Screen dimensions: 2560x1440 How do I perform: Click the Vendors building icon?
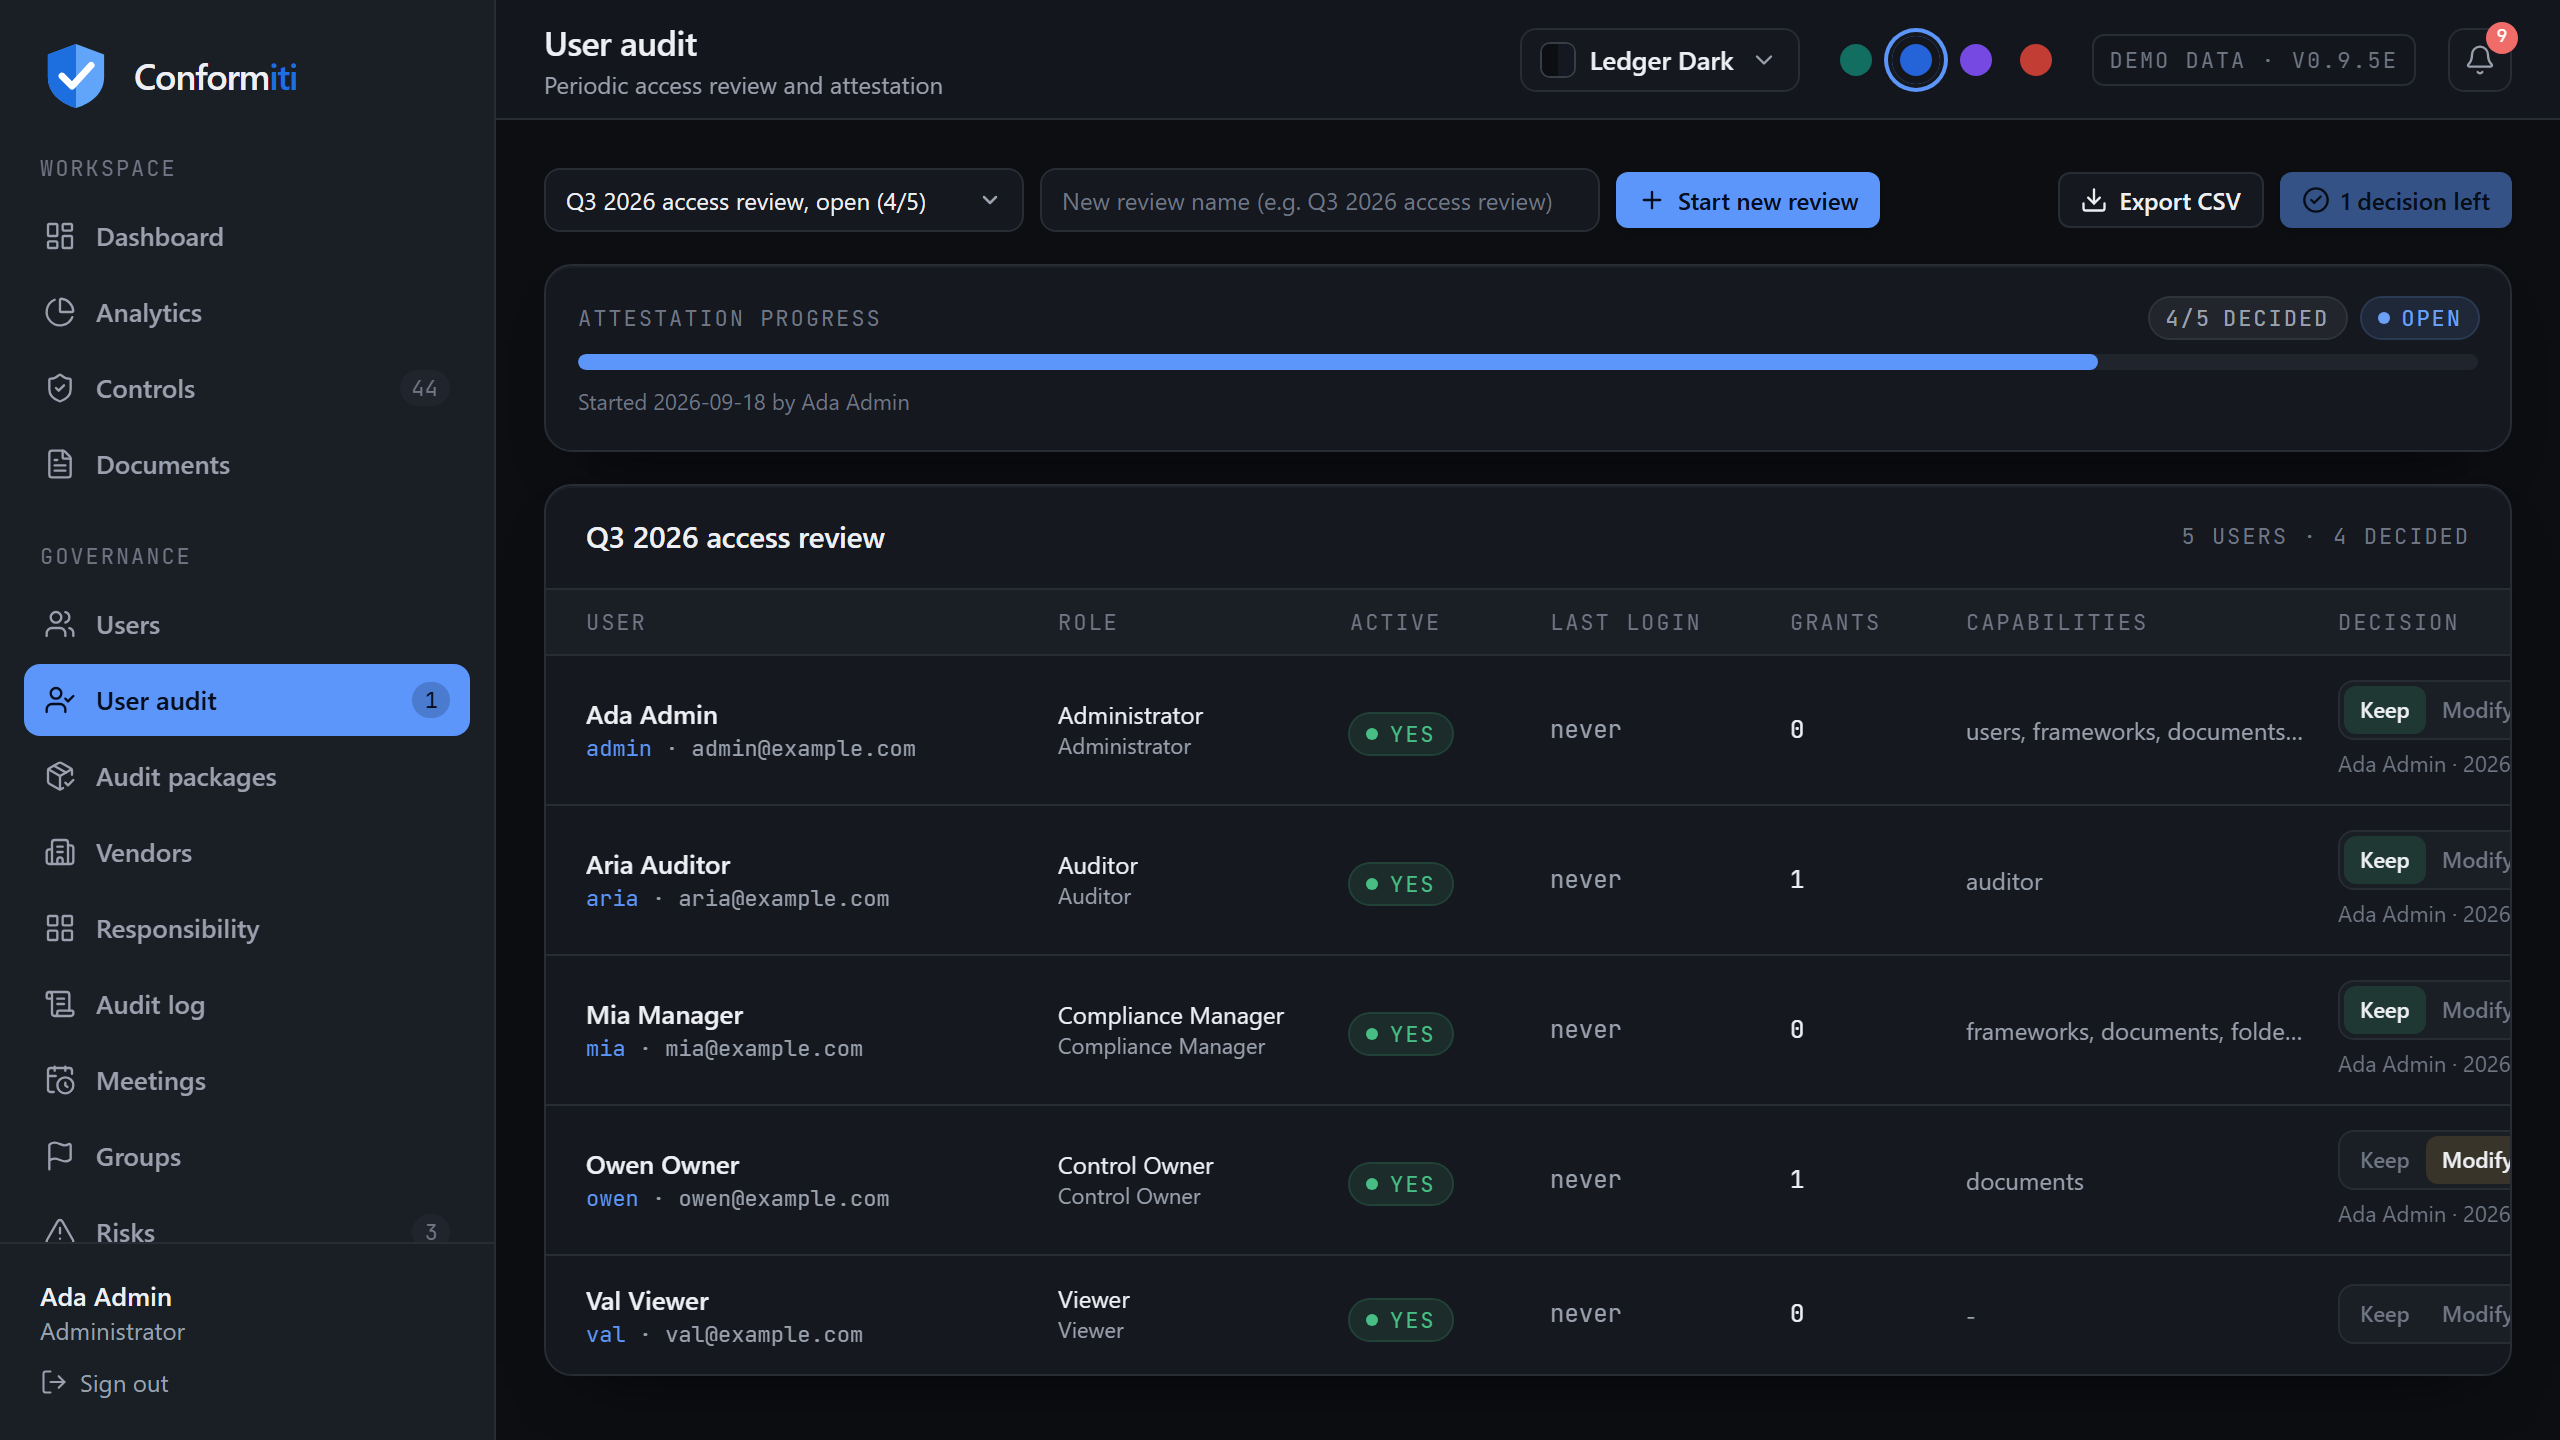coord(60,853)
